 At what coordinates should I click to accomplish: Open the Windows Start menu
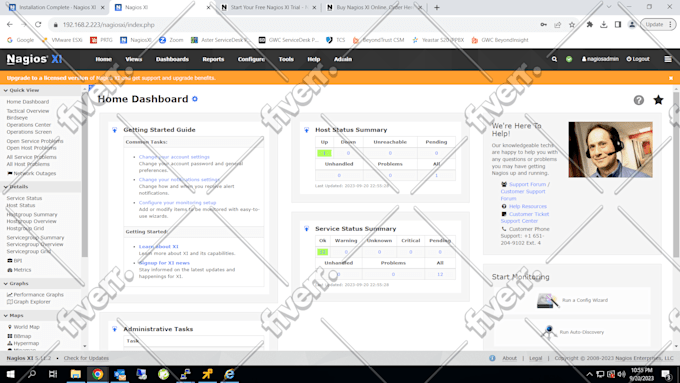pos(10,374)
